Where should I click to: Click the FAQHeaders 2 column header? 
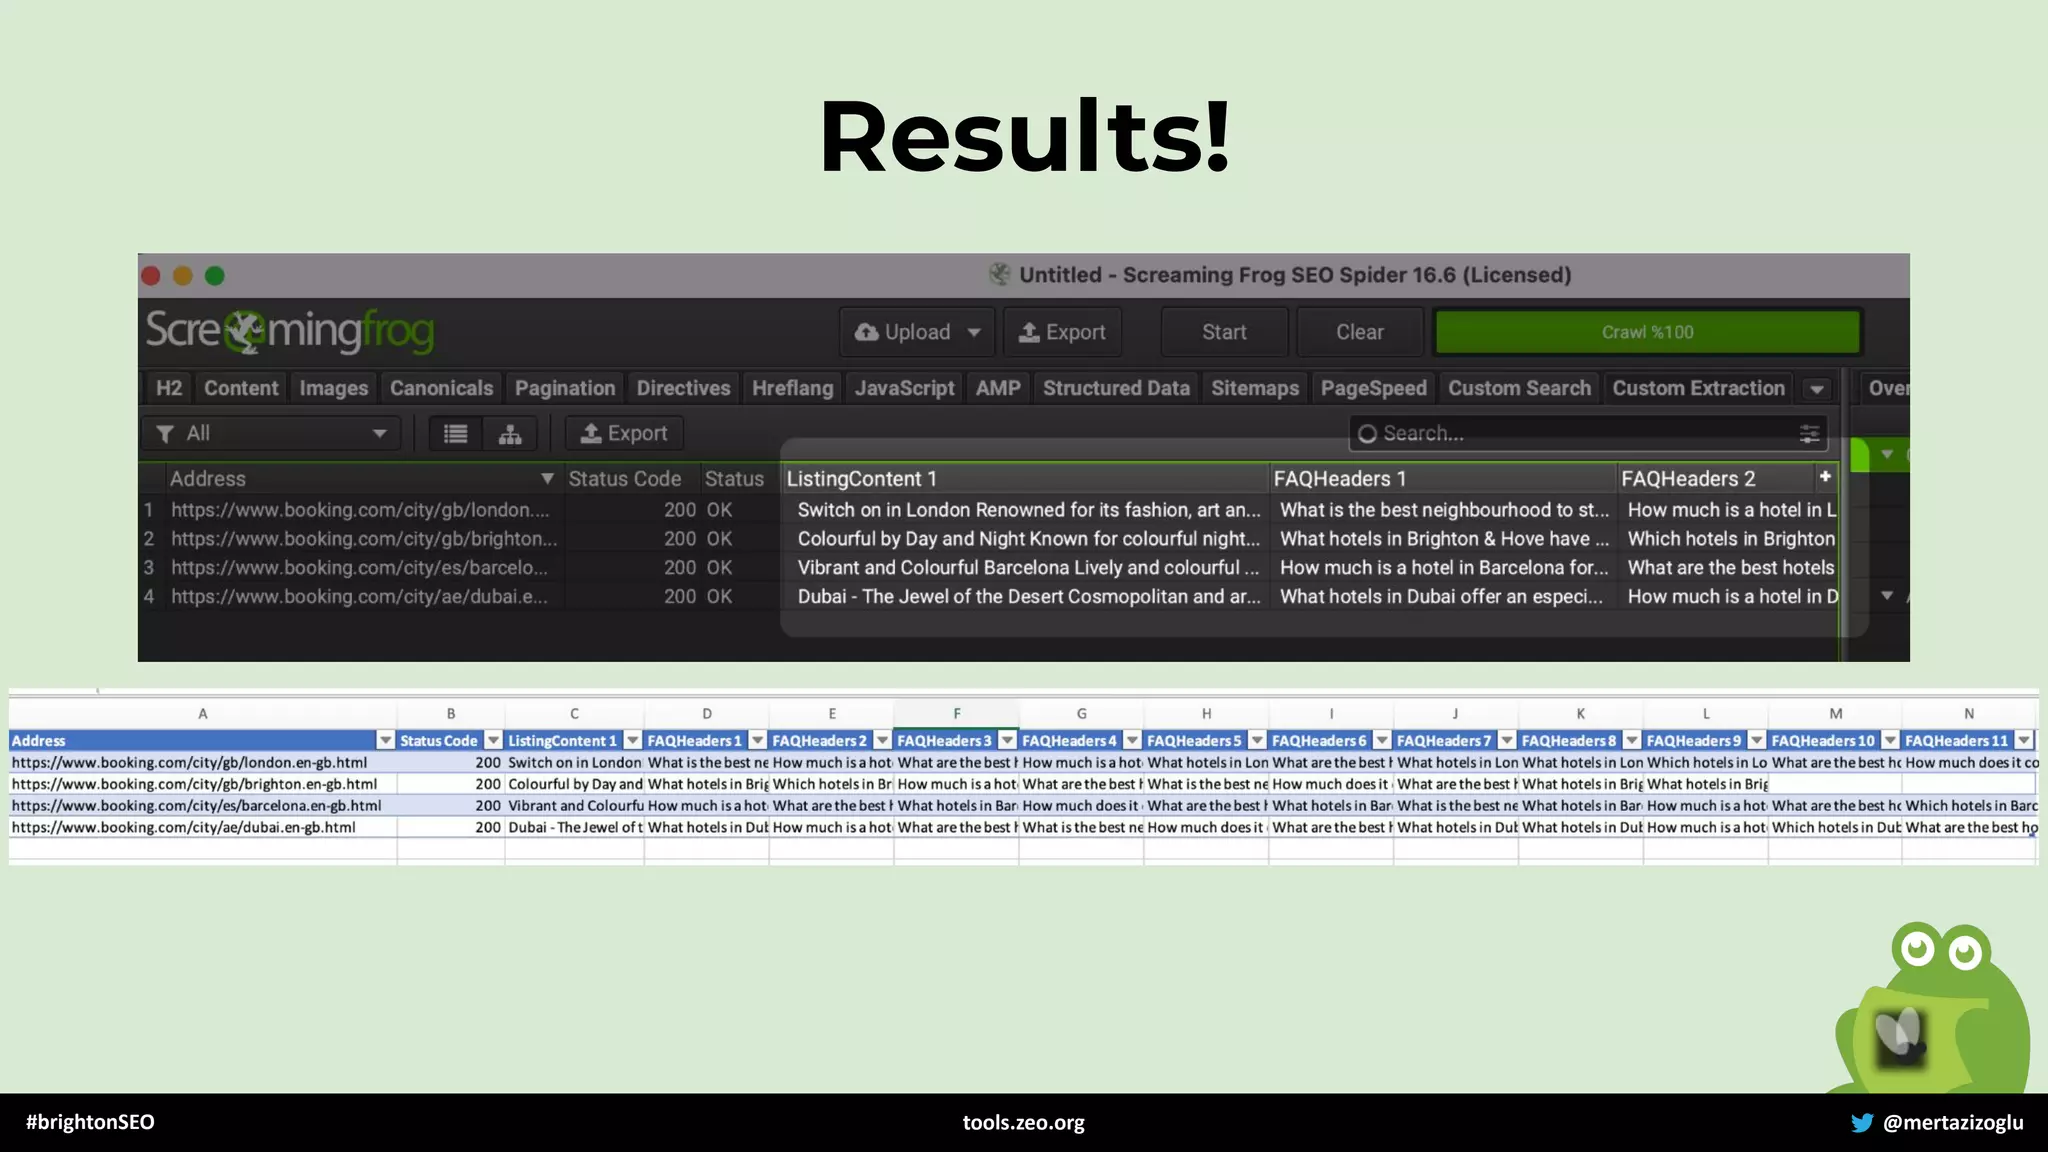[1716, 479]
